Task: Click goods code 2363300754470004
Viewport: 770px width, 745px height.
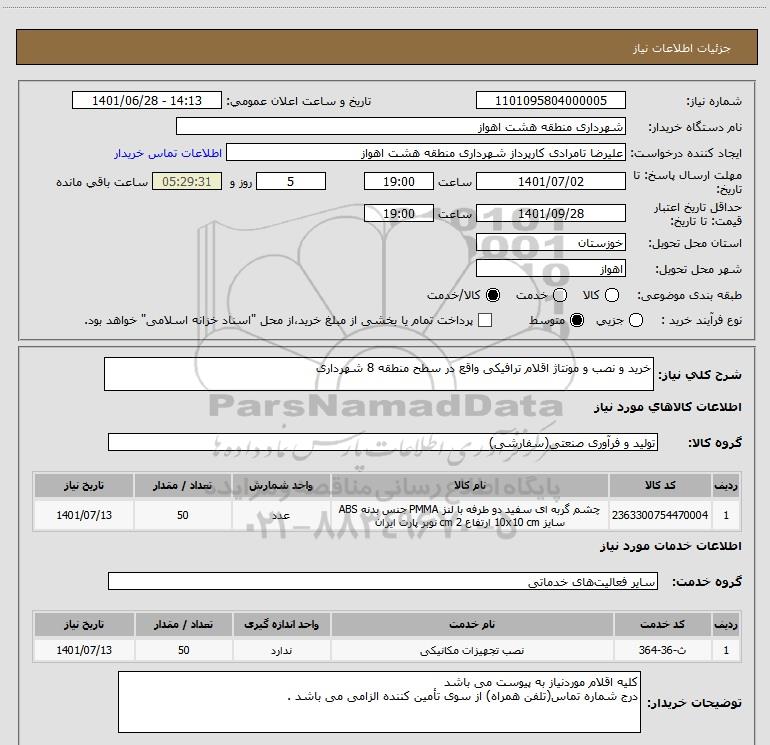Action: (660, 515)
